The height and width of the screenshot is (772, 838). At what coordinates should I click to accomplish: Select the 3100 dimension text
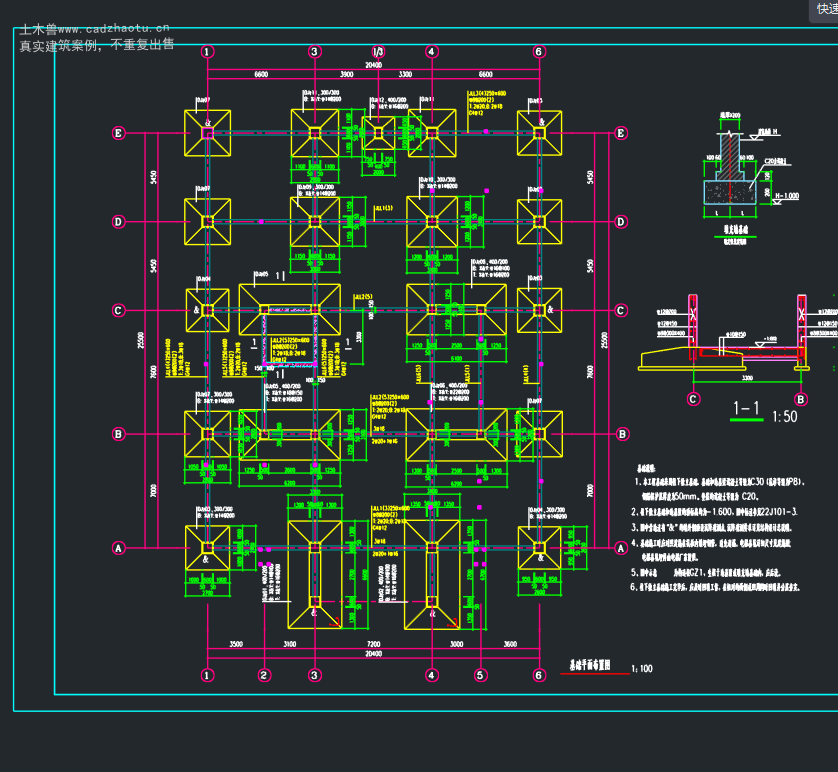coord(289,644)
